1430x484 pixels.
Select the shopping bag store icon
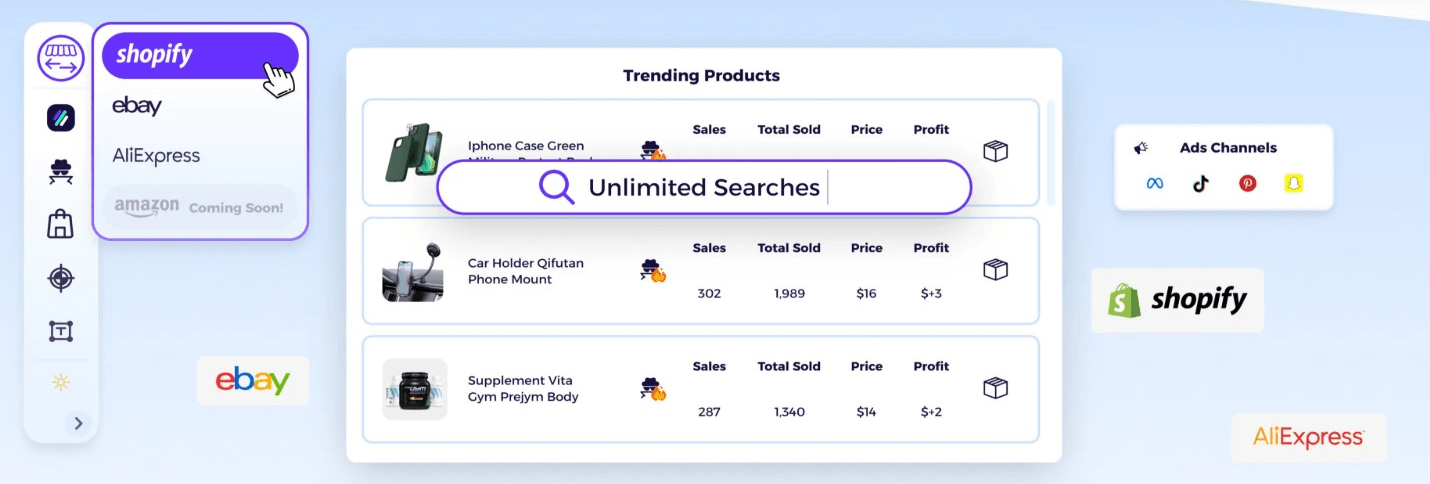(x=61, y=223)
